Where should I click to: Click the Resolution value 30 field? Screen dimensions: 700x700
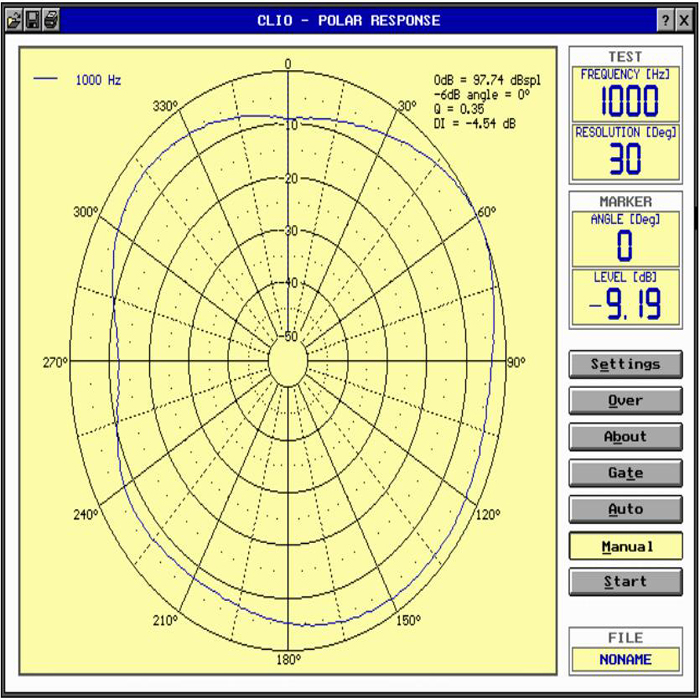pyautogui.click(x=625, y=160)
